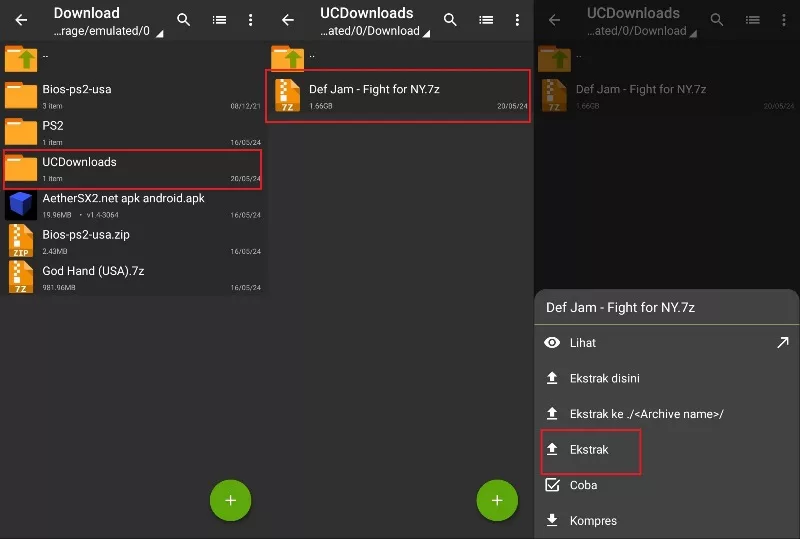Click 19.96MB size under AetherSX2 apk
800x539 pixels.
pos(57,215)
